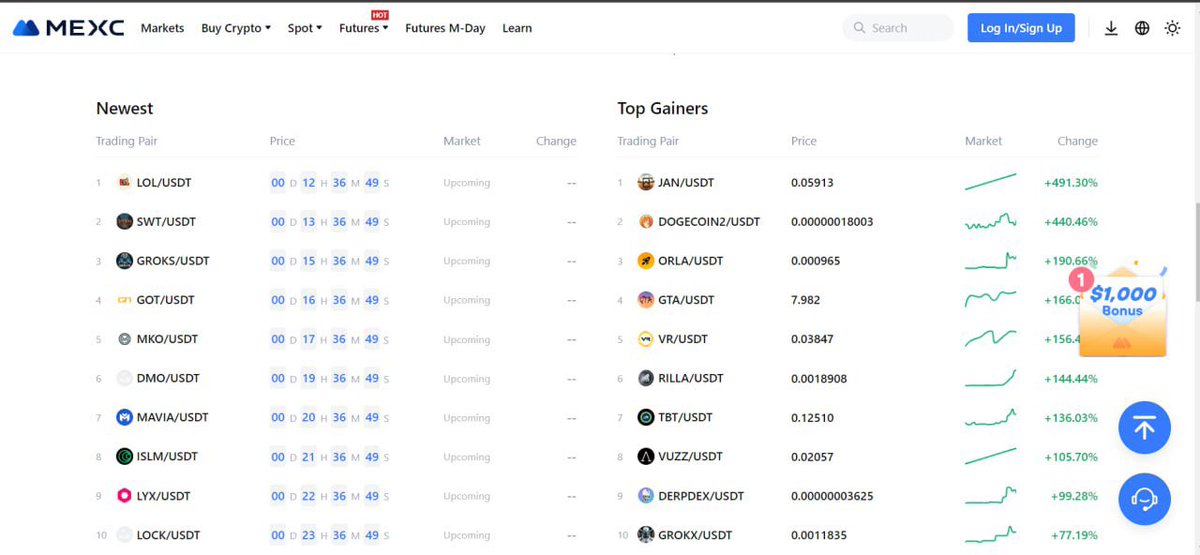Screen dimensions: 1200x555
Task: Toggle light/dark theme sun icon
Action: pos(1173,28)
